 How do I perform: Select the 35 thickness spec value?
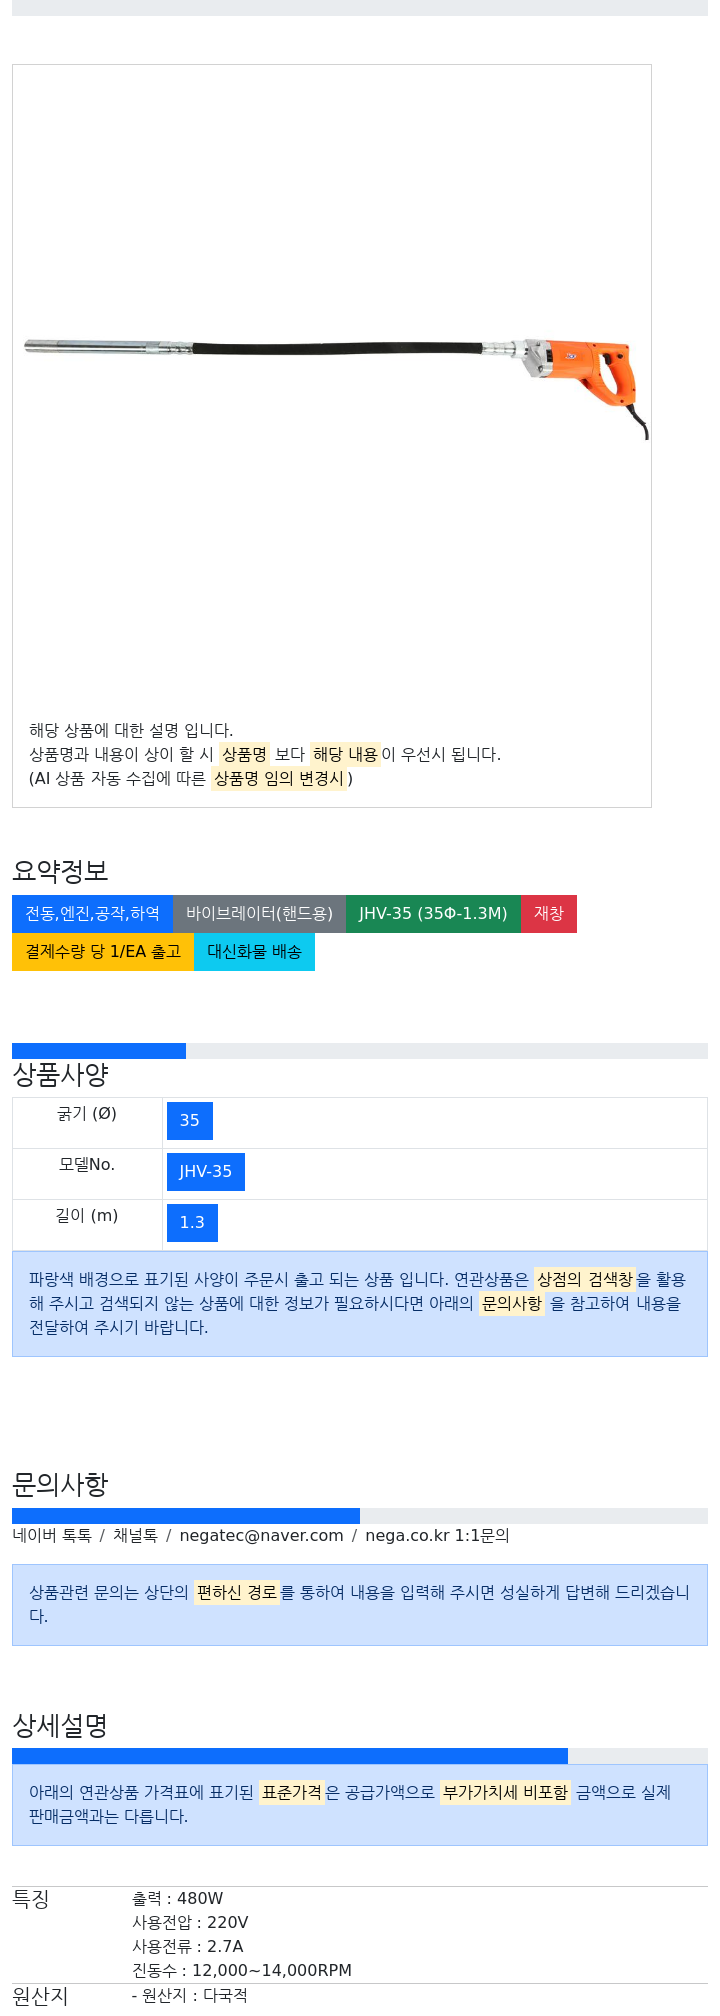(190, 1121)
